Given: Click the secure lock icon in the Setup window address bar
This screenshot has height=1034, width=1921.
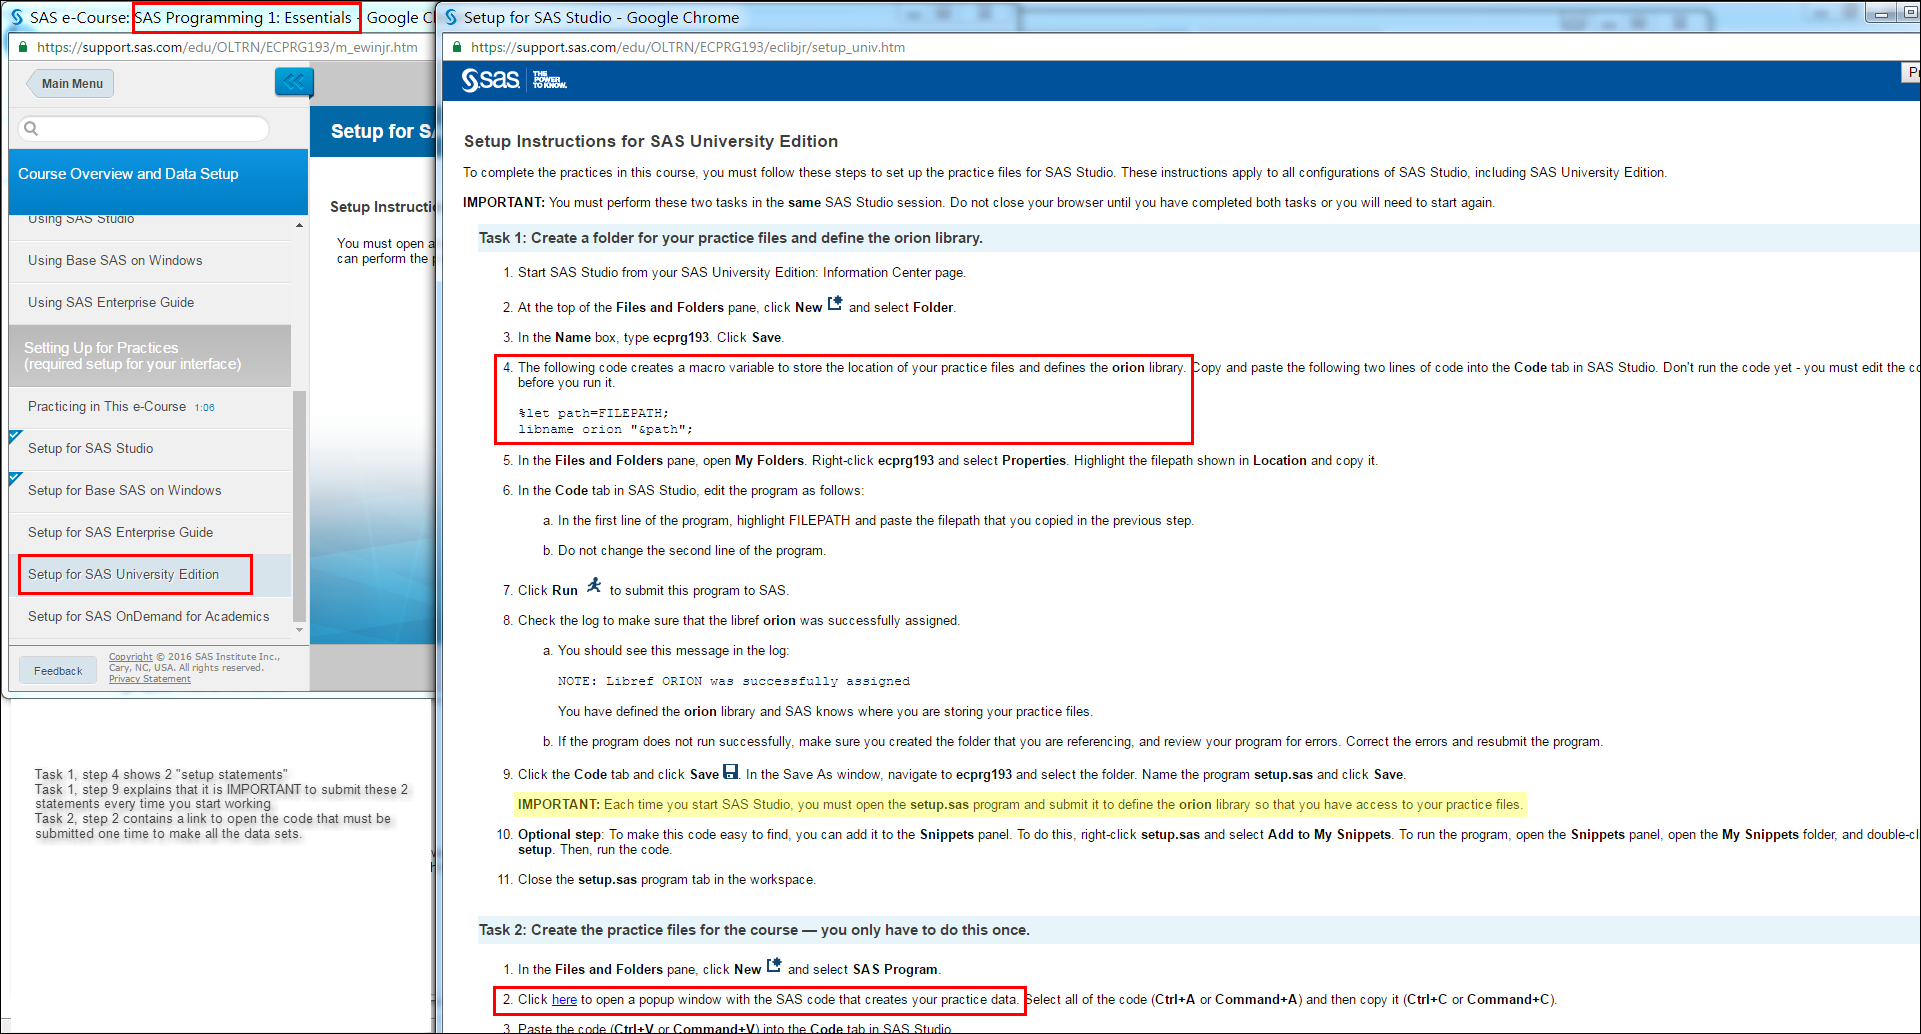Looking at the screenshot, I should click(457, 47).
